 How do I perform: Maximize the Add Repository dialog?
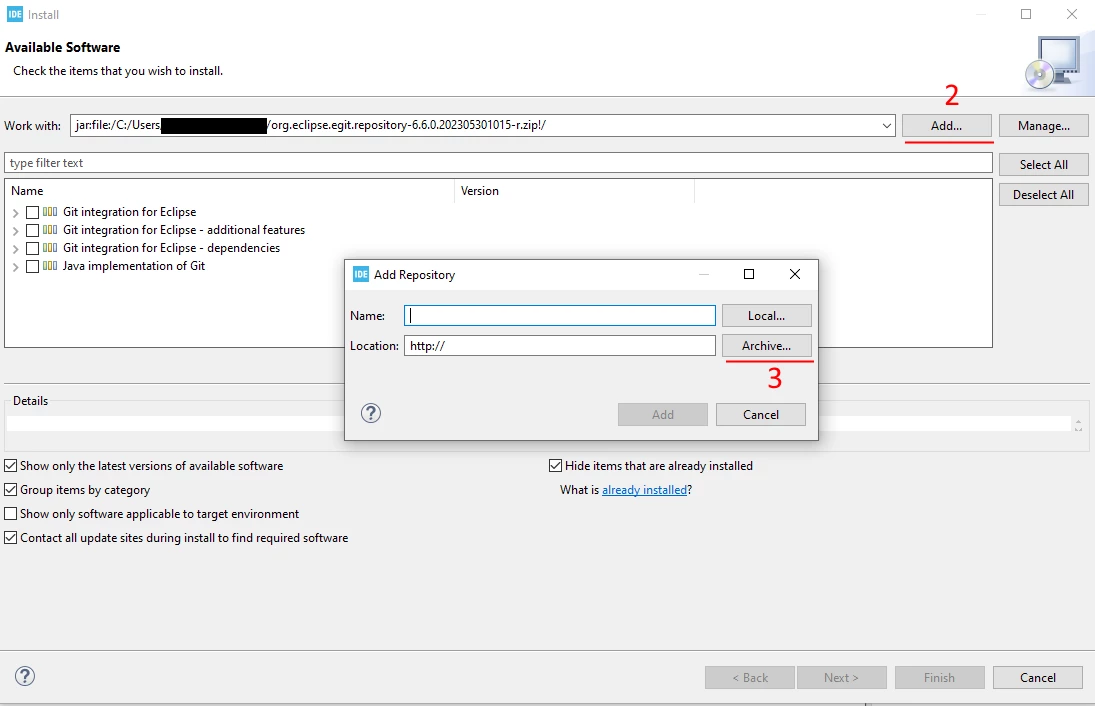pos(749,274)
